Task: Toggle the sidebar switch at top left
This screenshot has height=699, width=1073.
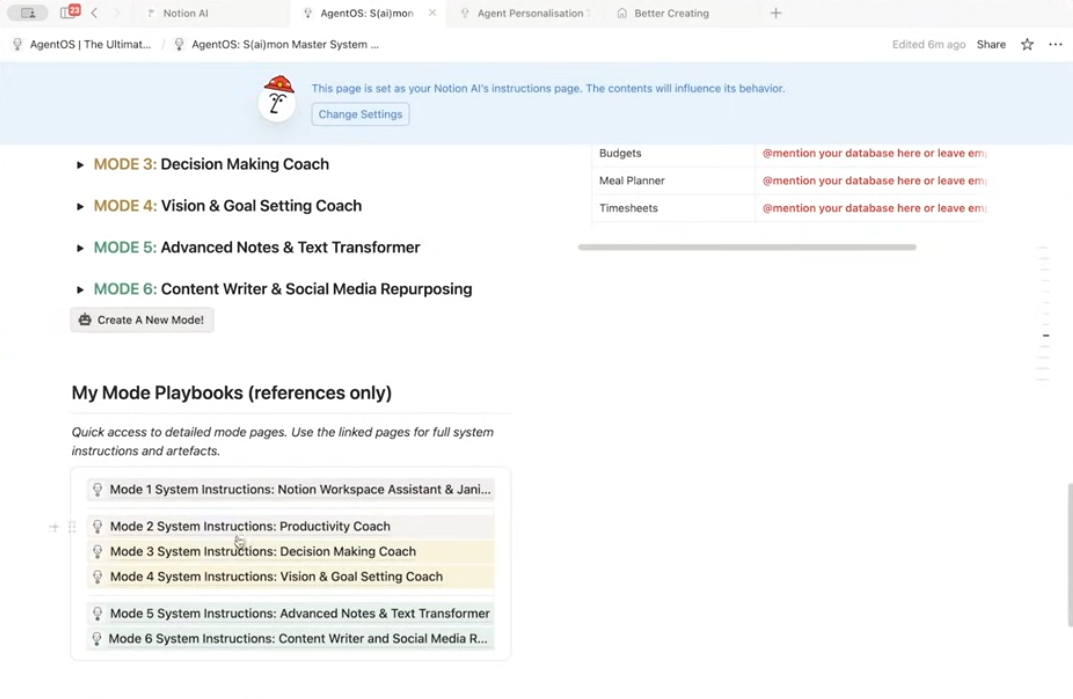Action: click(x=28, y=13)
